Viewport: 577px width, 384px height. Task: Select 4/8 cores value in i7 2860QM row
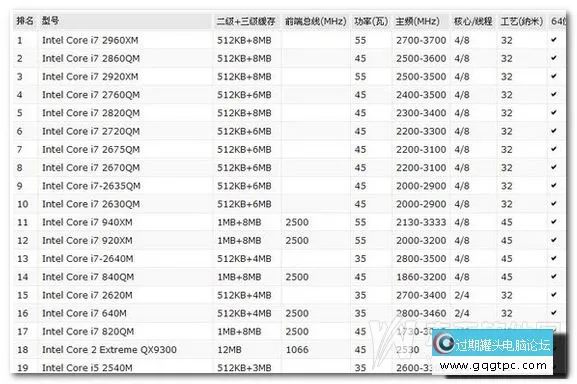point(462,58)
